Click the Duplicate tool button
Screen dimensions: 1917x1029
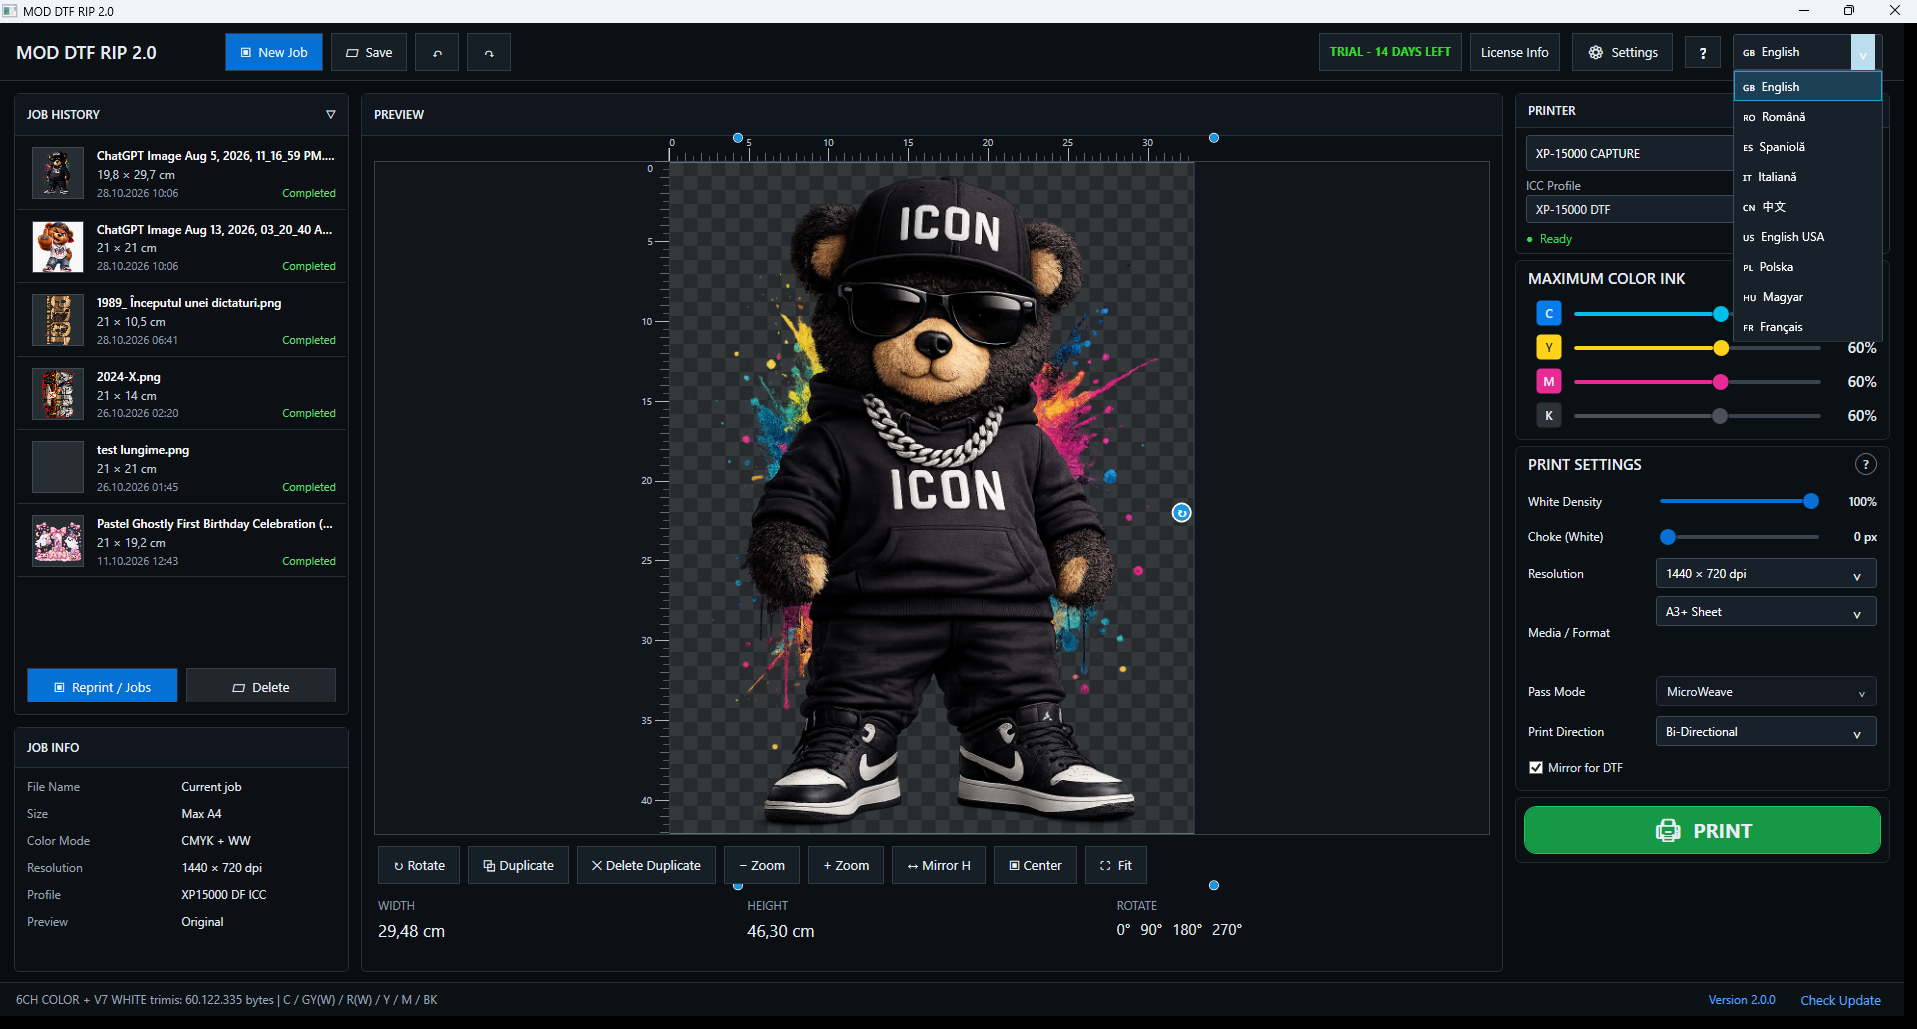(518, 865)
